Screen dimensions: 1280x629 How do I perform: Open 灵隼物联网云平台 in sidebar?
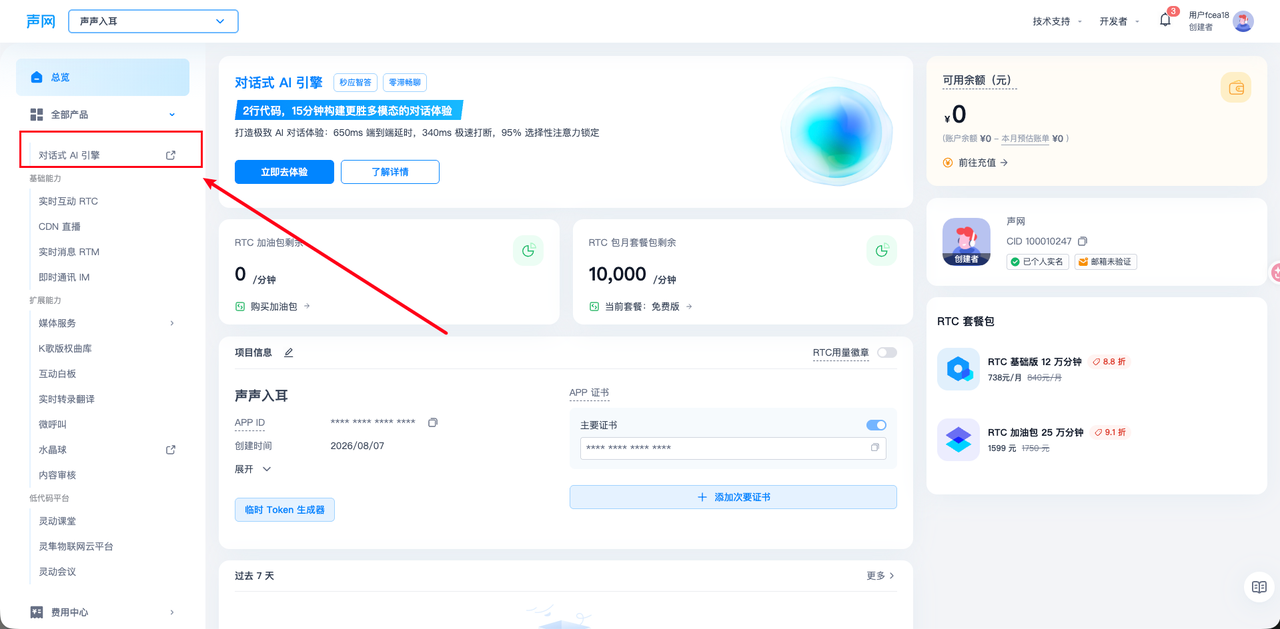76,546
